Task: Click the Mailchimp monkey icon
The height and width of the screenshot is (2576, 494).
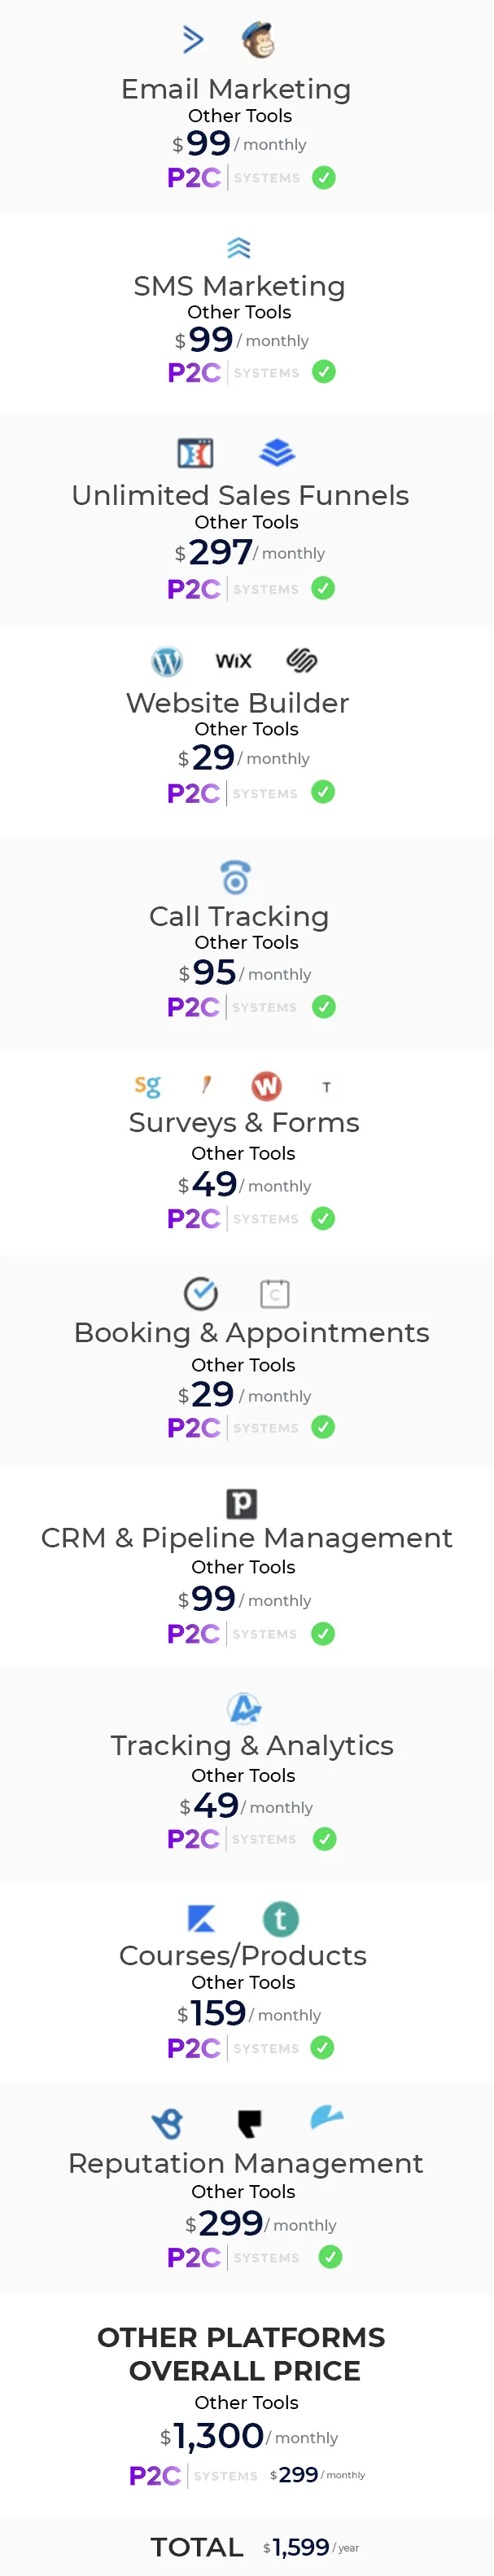Action: 258,40
